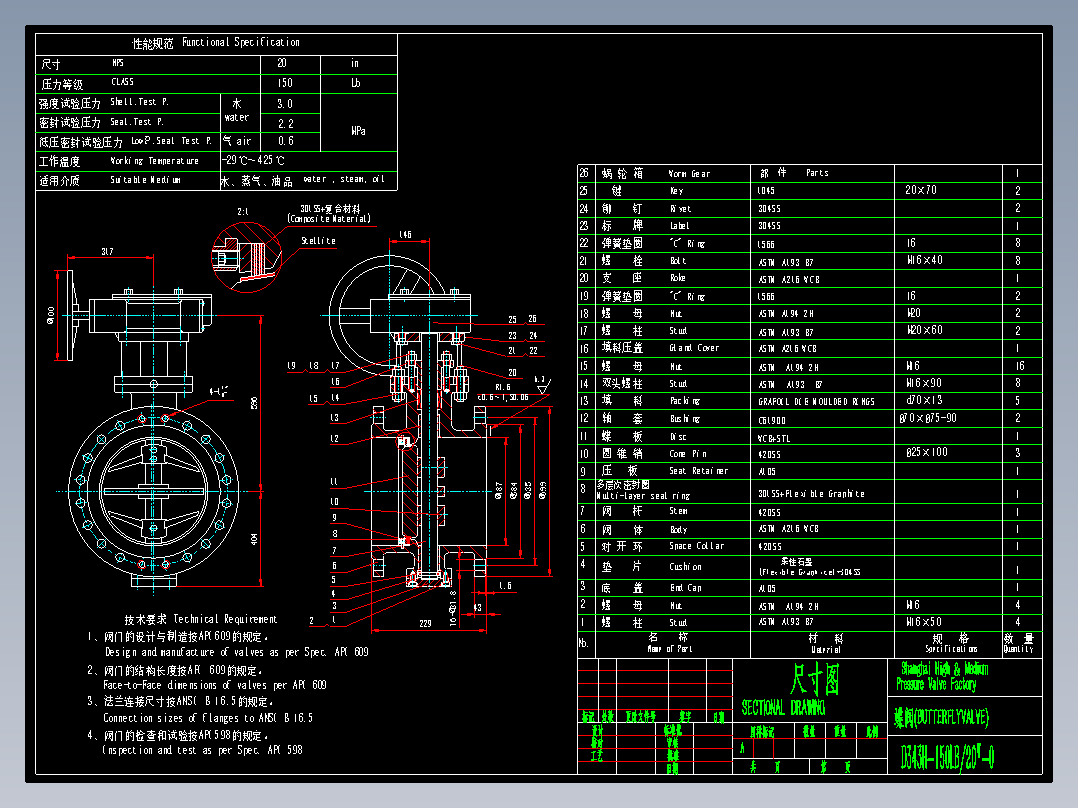Click the valve disc center in front view
The width and height of the screenshot is (1078, 808).
pyautogui.click(x=153, y=493)
